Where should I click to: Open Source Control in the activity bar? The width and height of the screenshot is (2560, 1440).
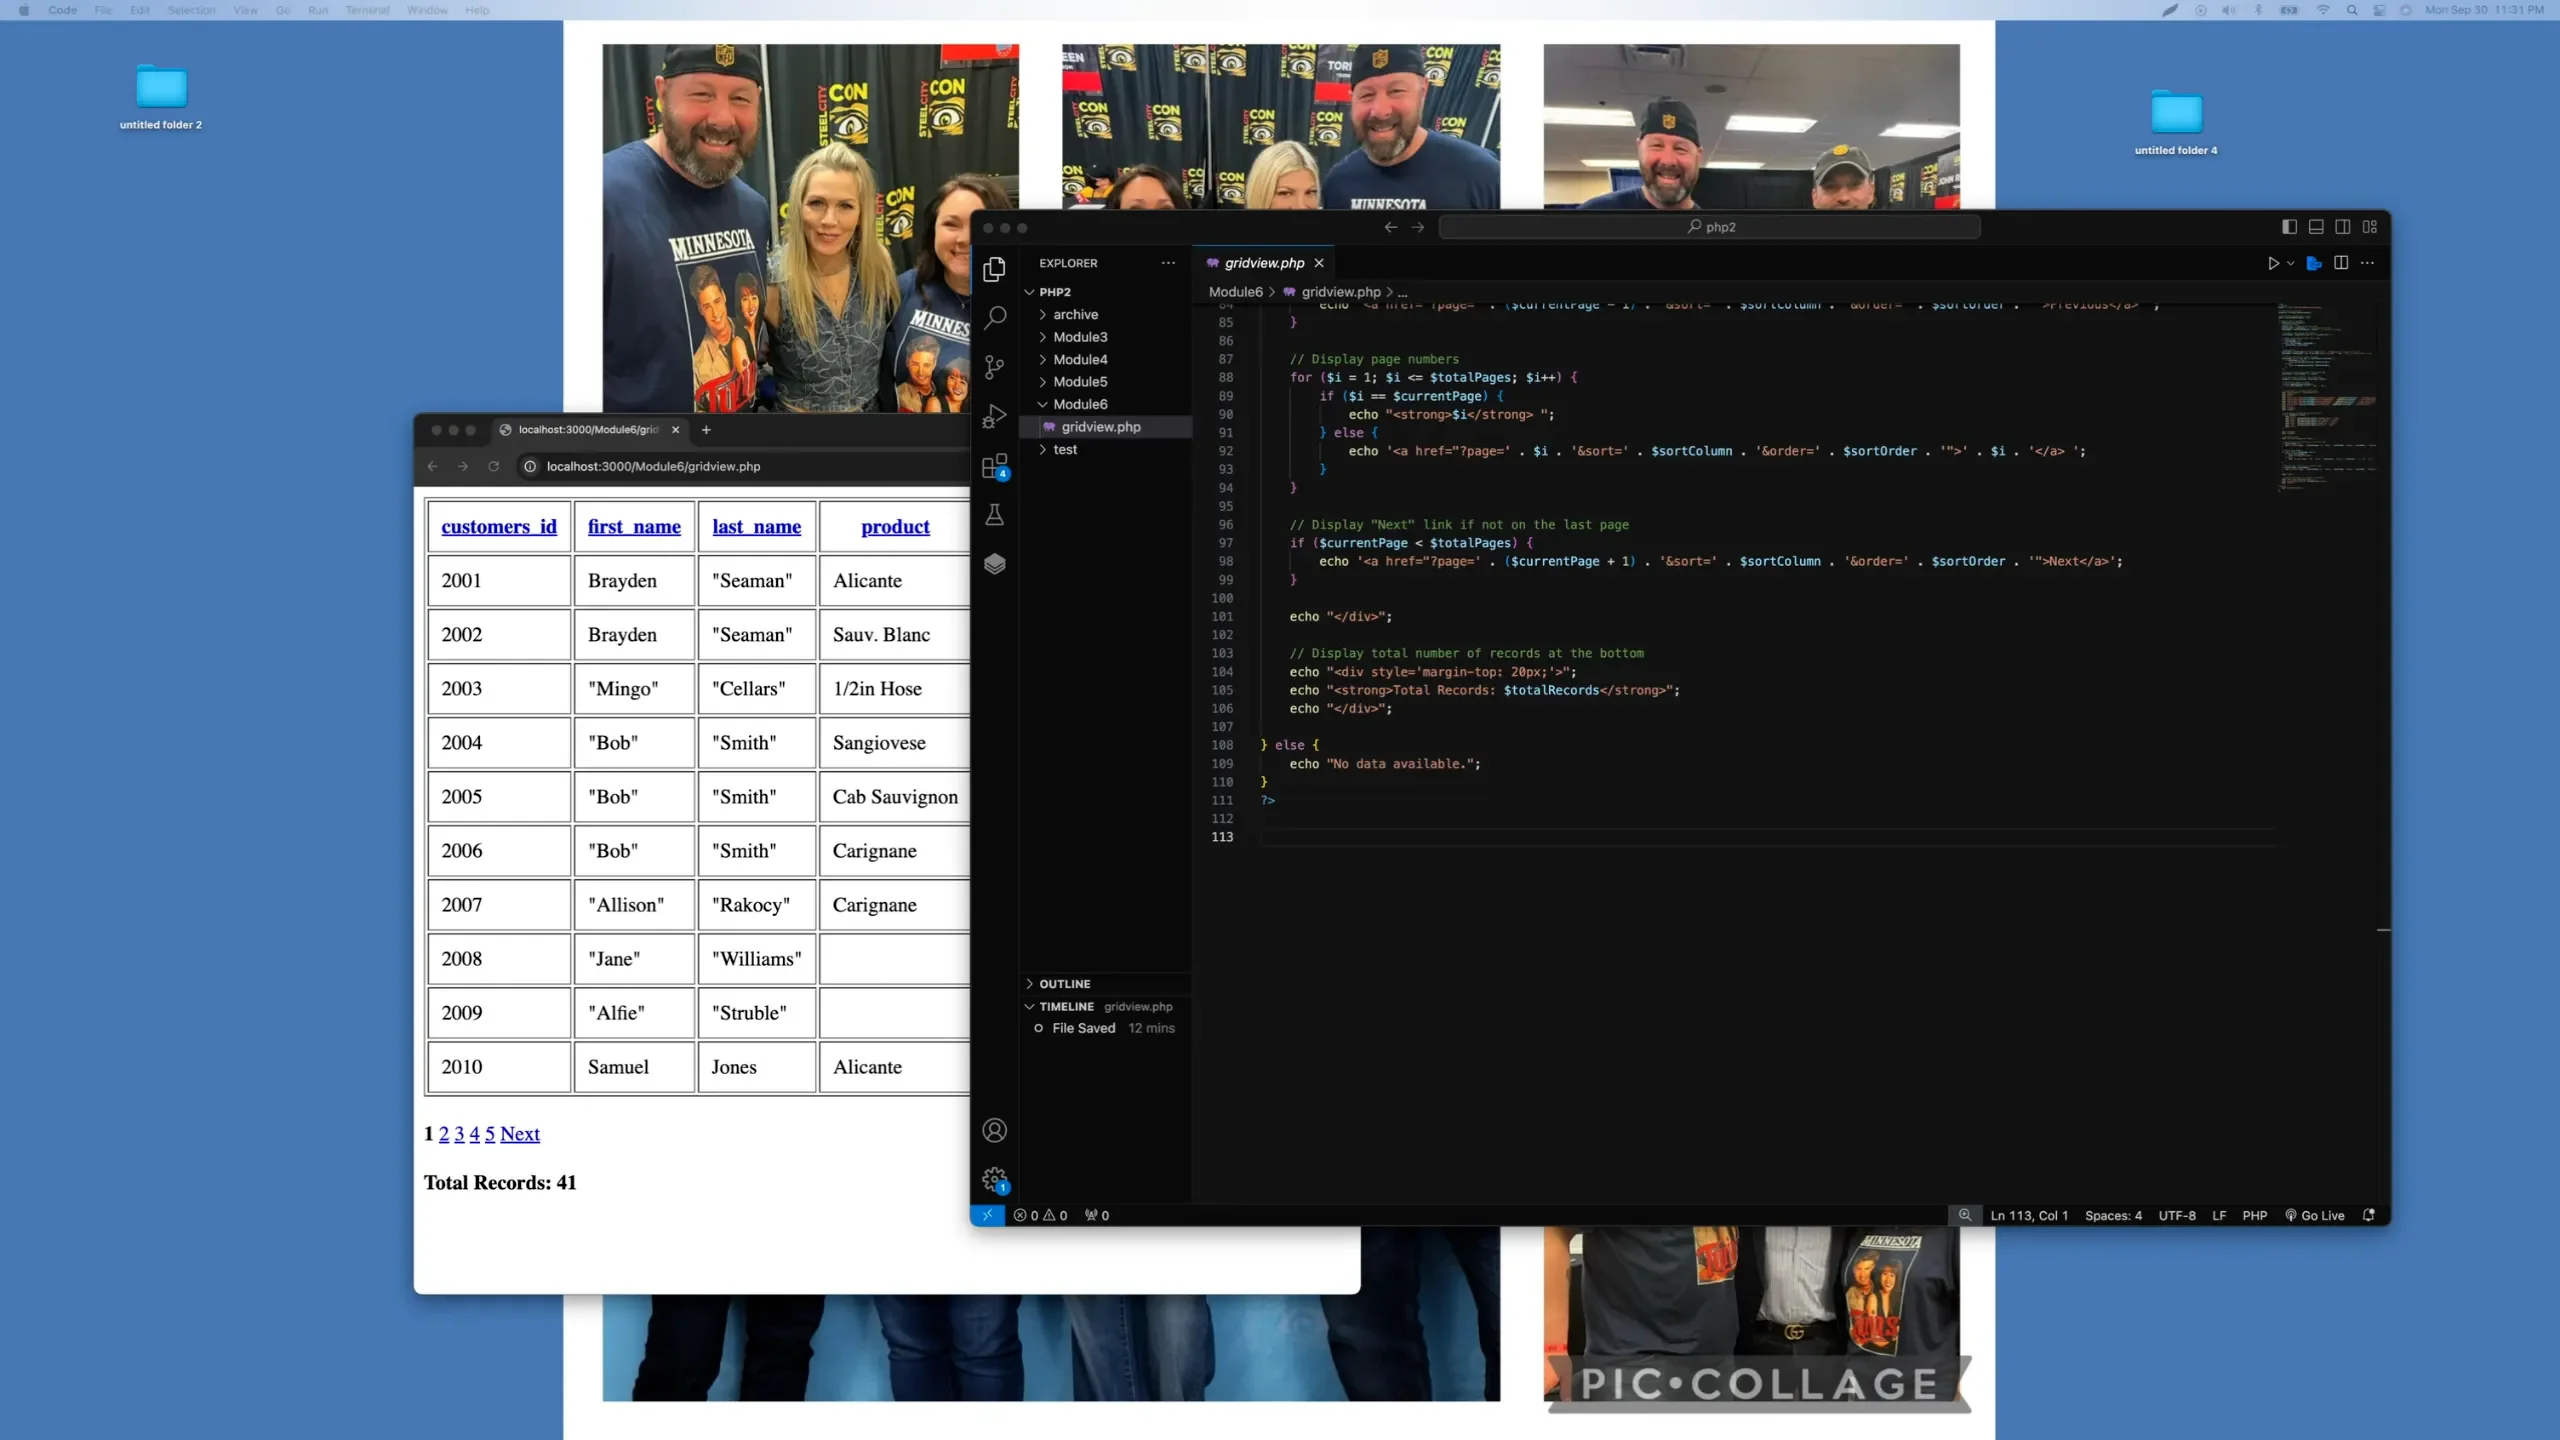(x=995, y=367)
